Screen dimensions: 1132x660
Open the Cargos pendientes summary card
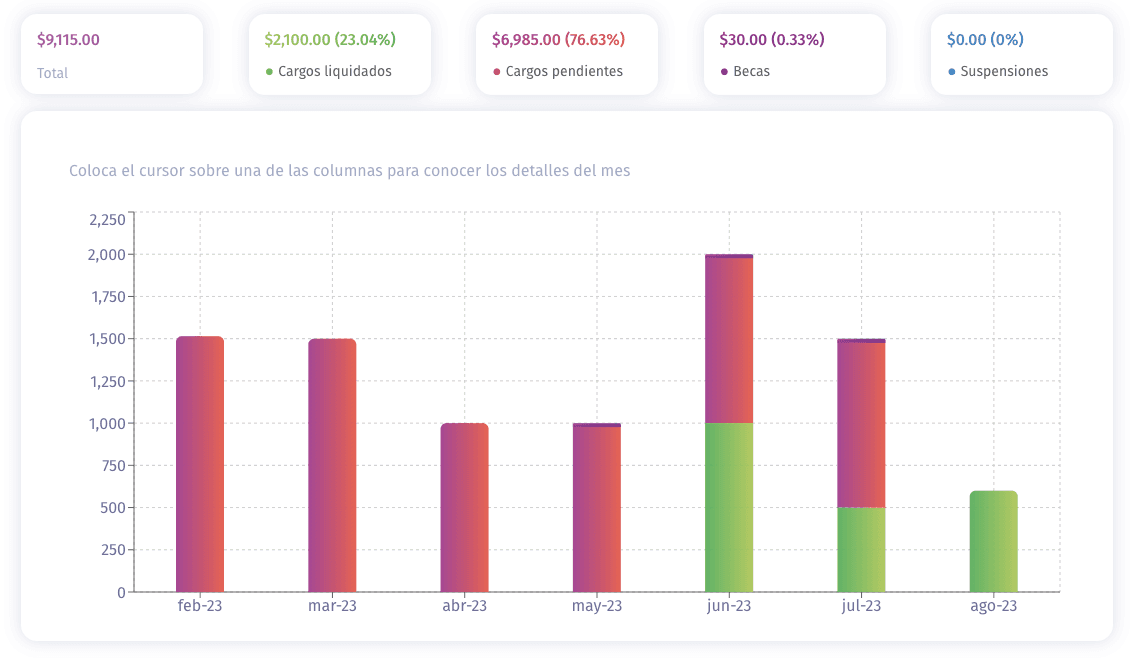point(567,54)
